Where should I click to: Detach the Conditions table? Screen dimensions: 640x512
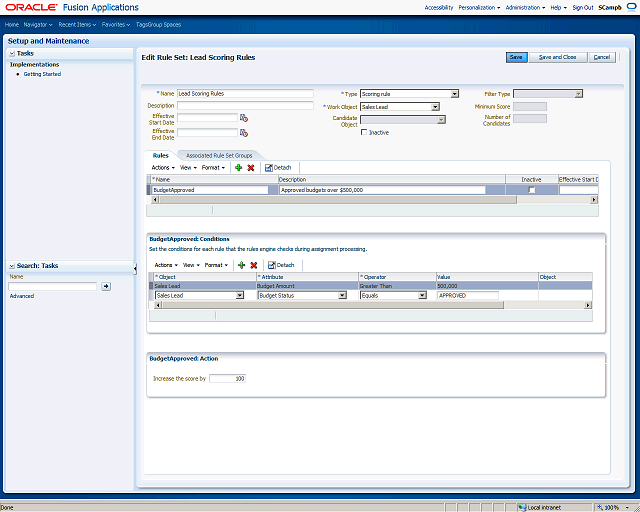click(x=281, y=265)
